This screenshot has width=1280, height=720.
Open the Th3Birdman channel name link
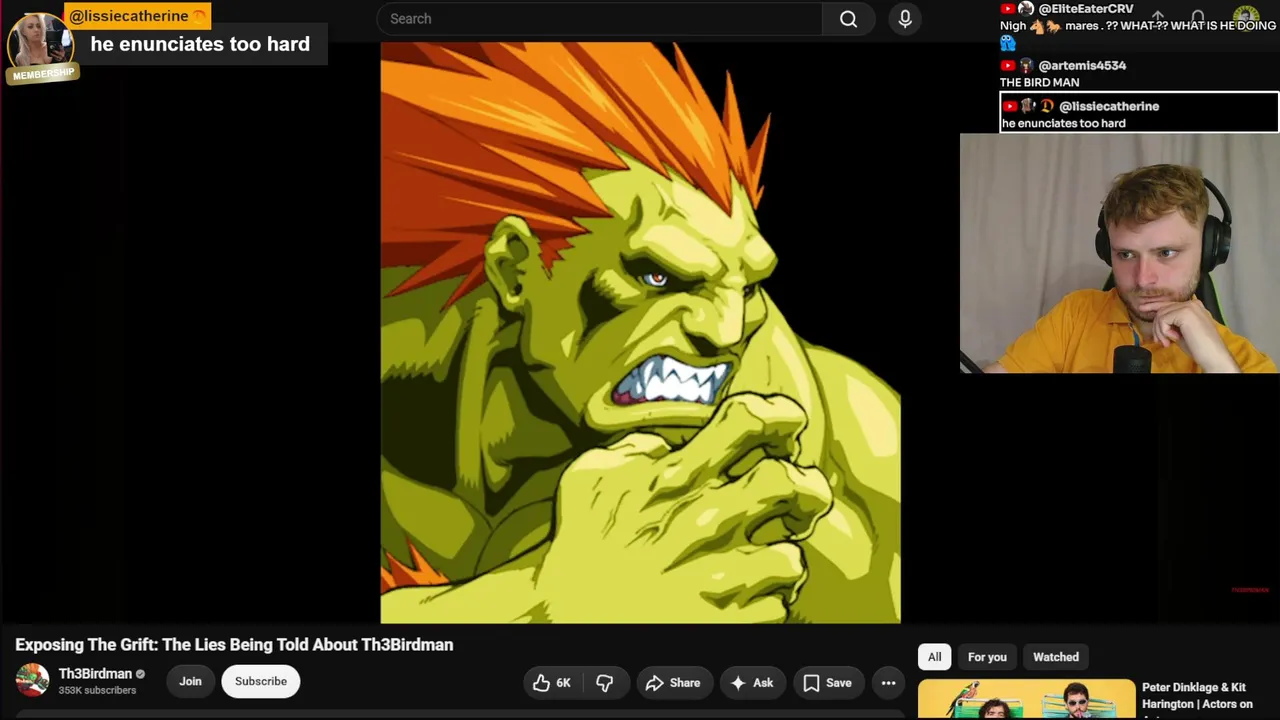tap(95, 674)
